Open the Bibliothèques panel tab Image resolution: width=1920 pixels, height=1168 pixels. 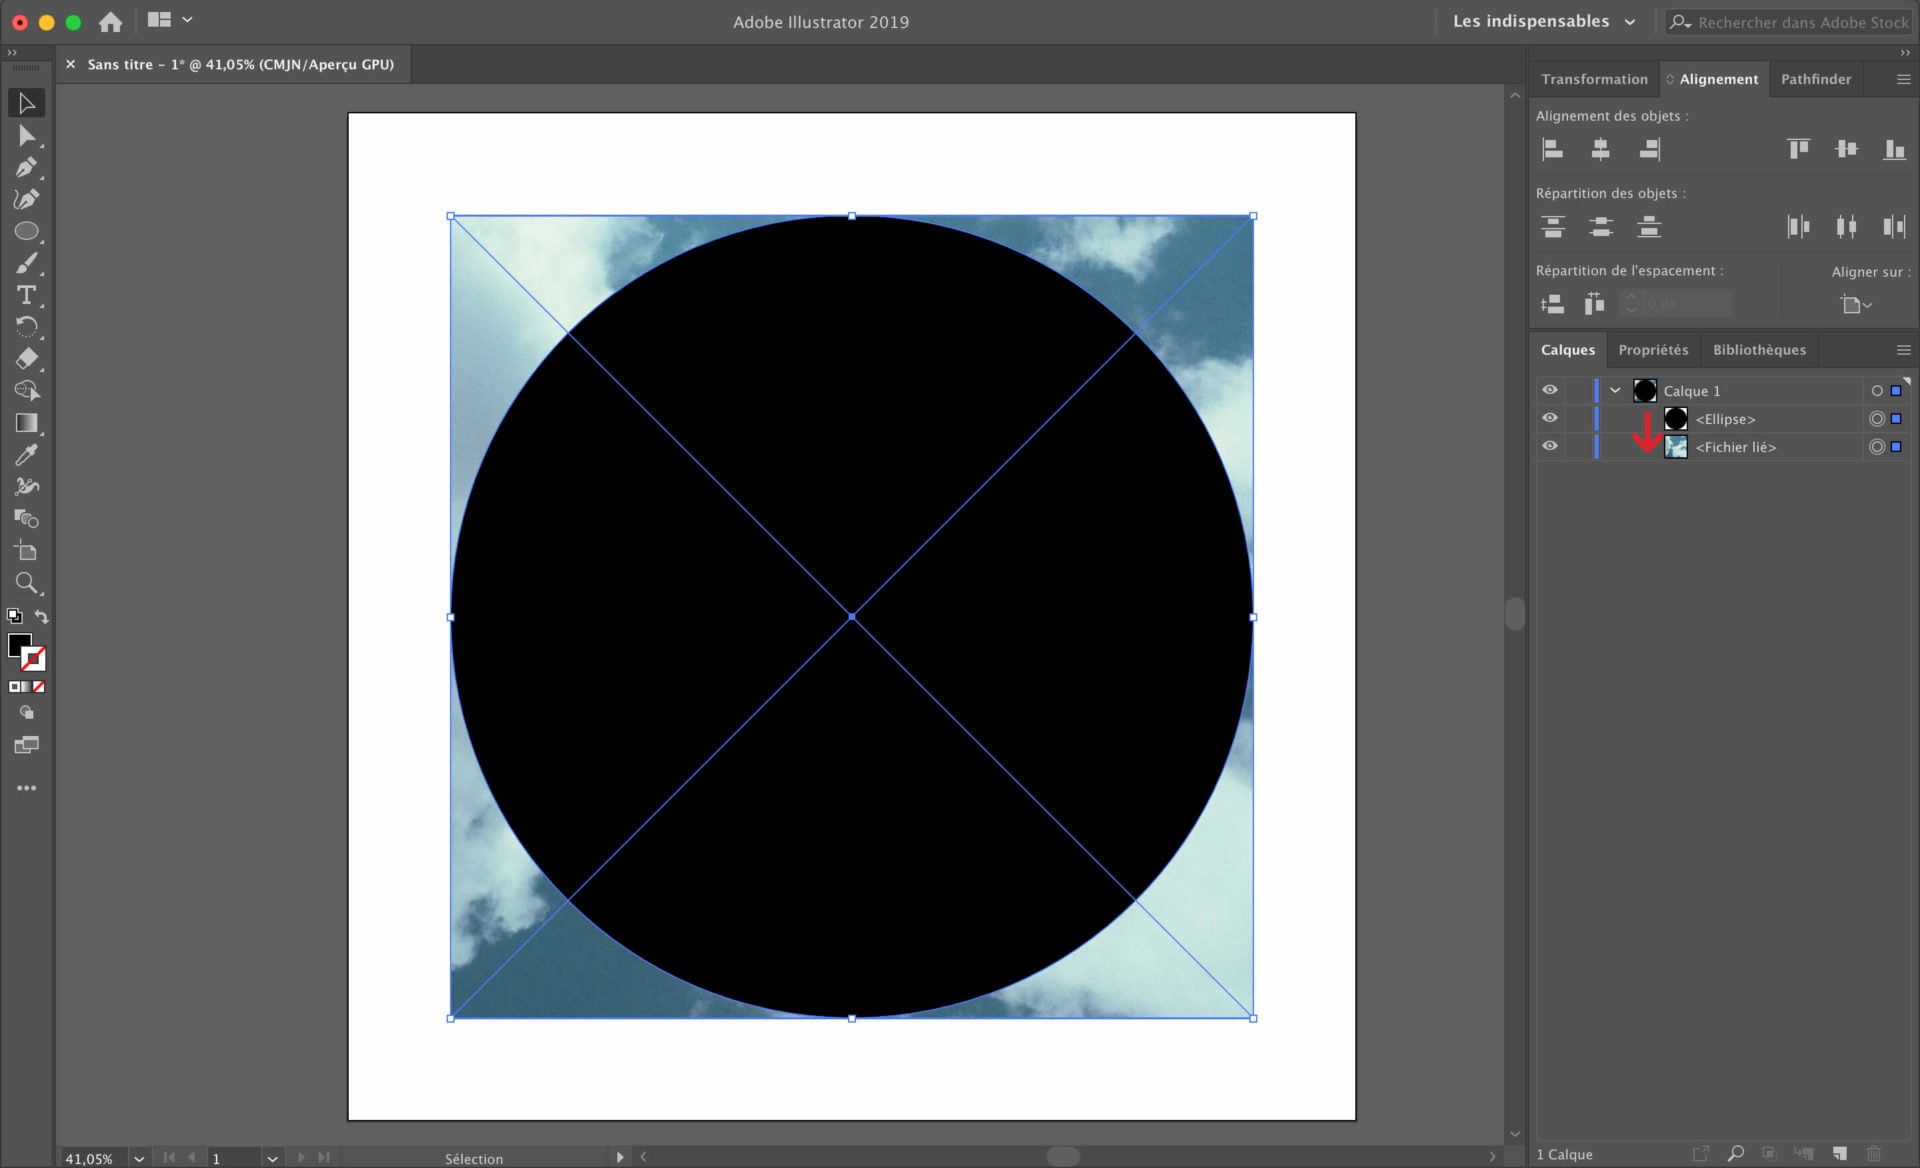click(x=1758, y=350)
